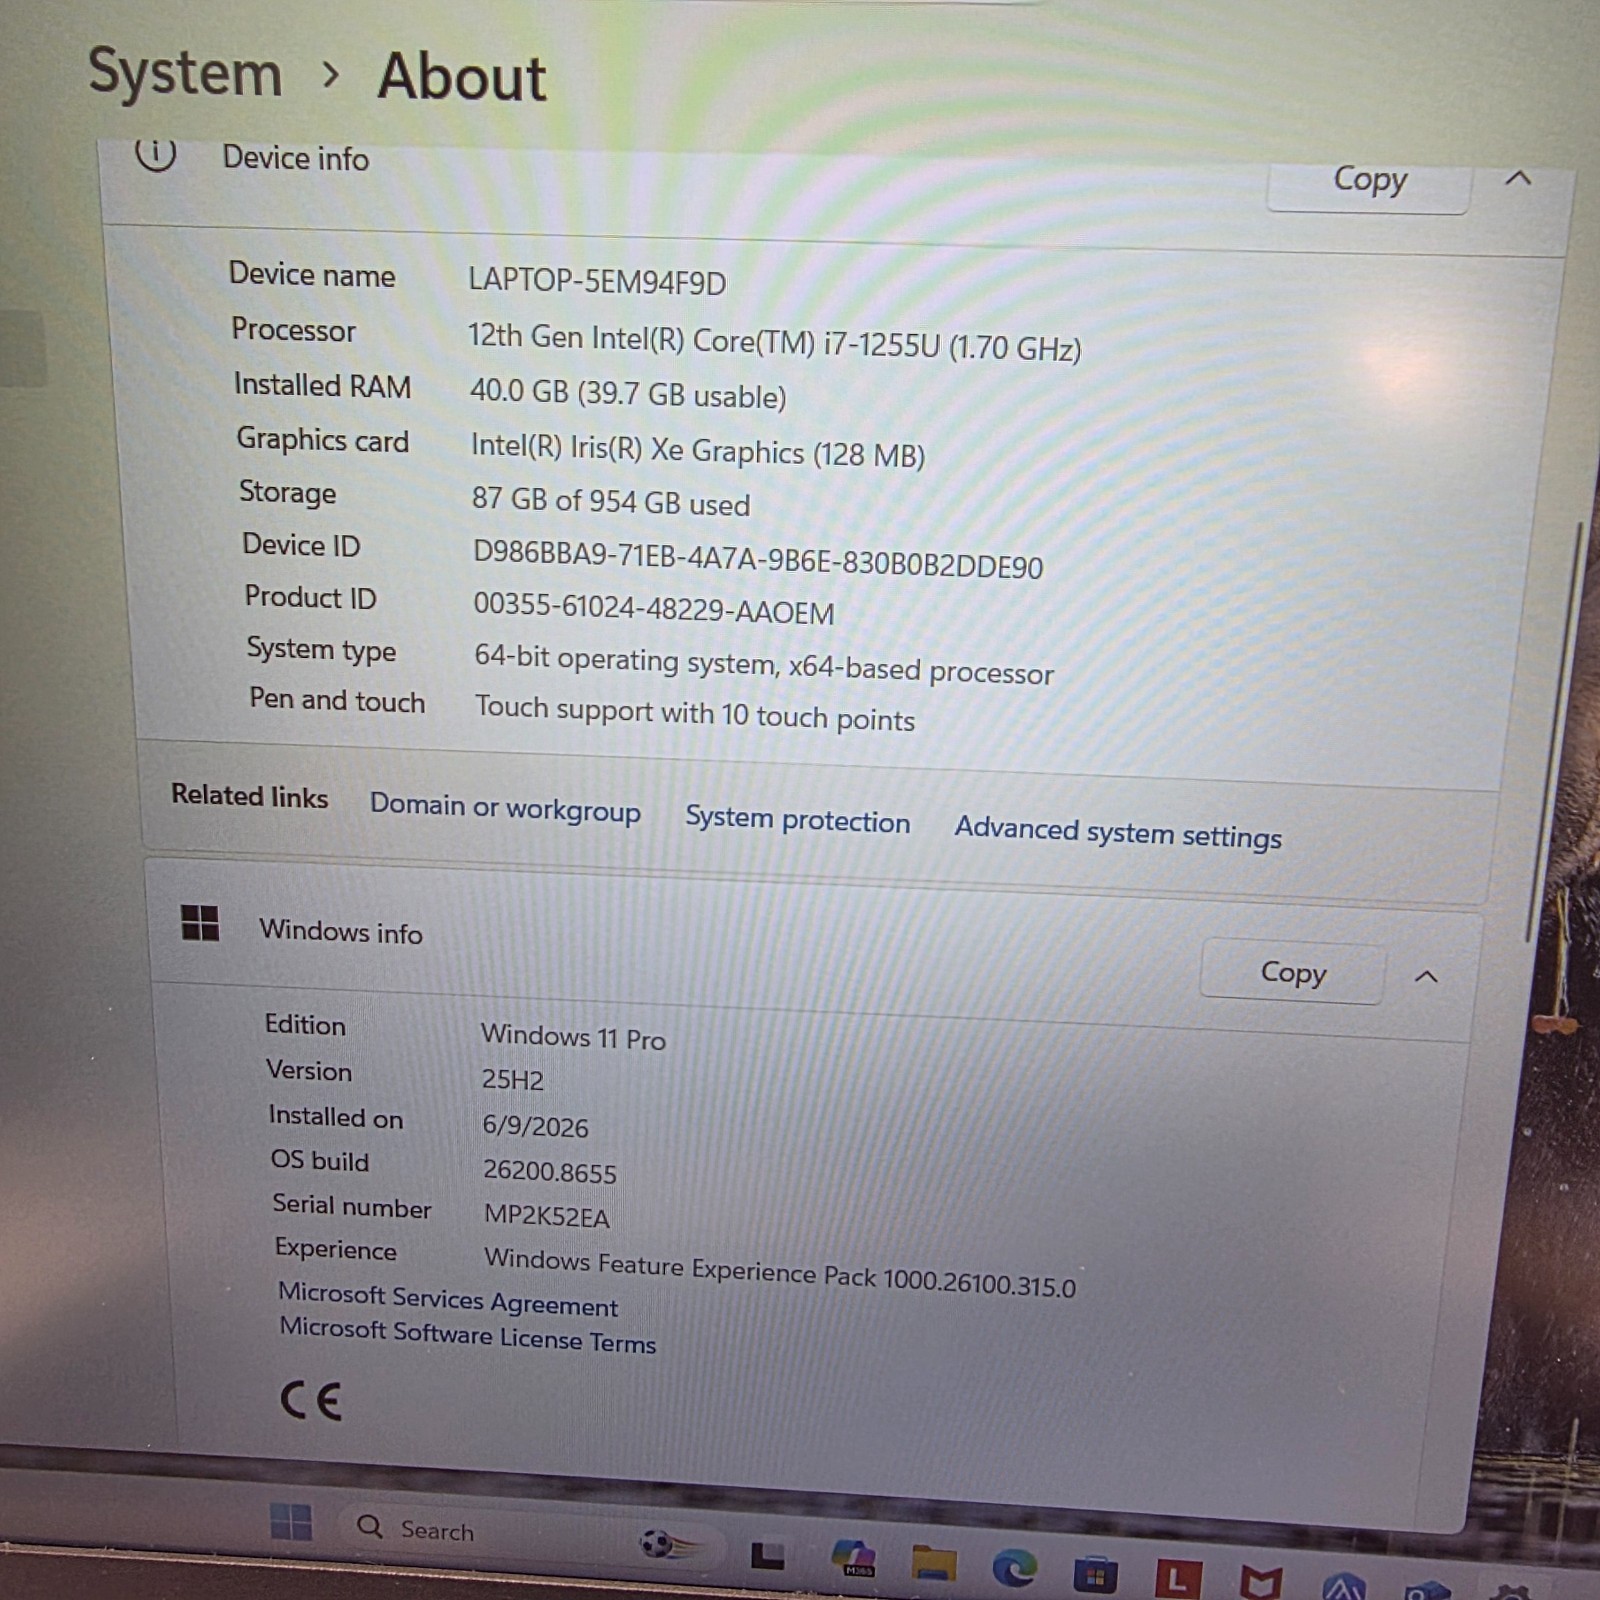The height and width of the screenshot is (1600, 1600).
Task: Click the Settings page vertical scrollbar
Action: click(1553, 730)
